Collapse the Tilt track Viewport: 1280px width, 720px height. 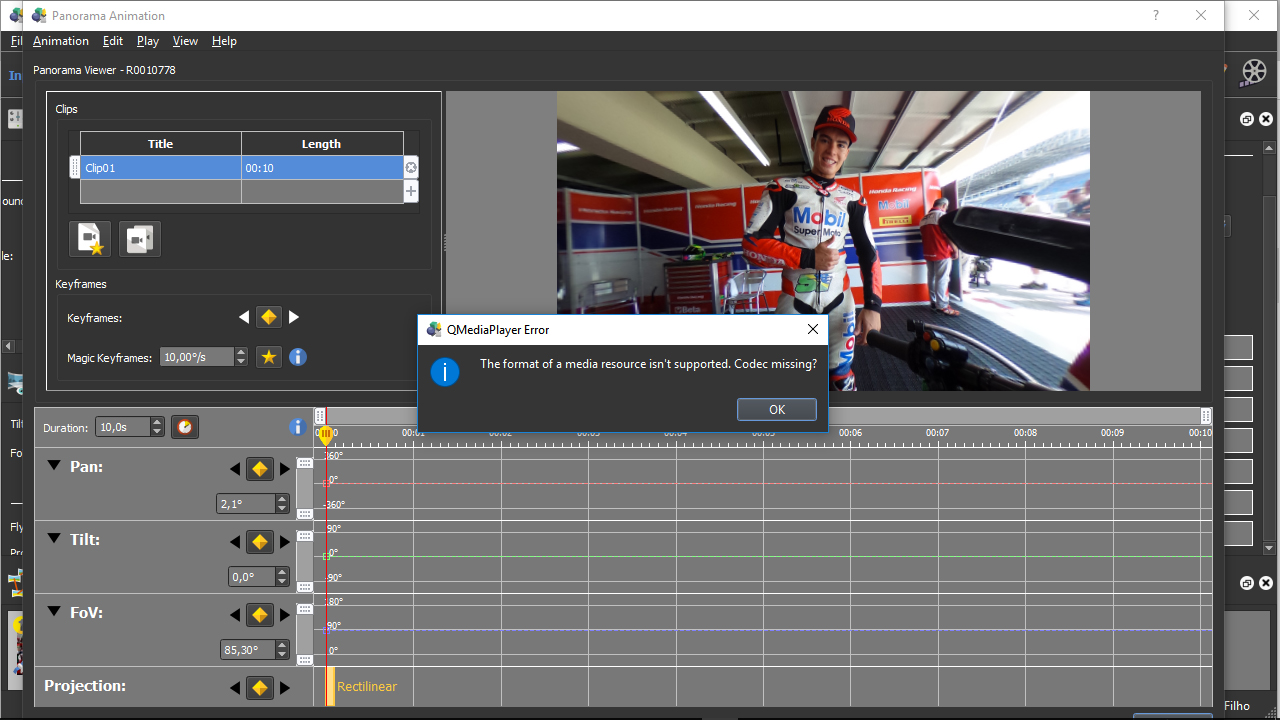click(54, 539)
